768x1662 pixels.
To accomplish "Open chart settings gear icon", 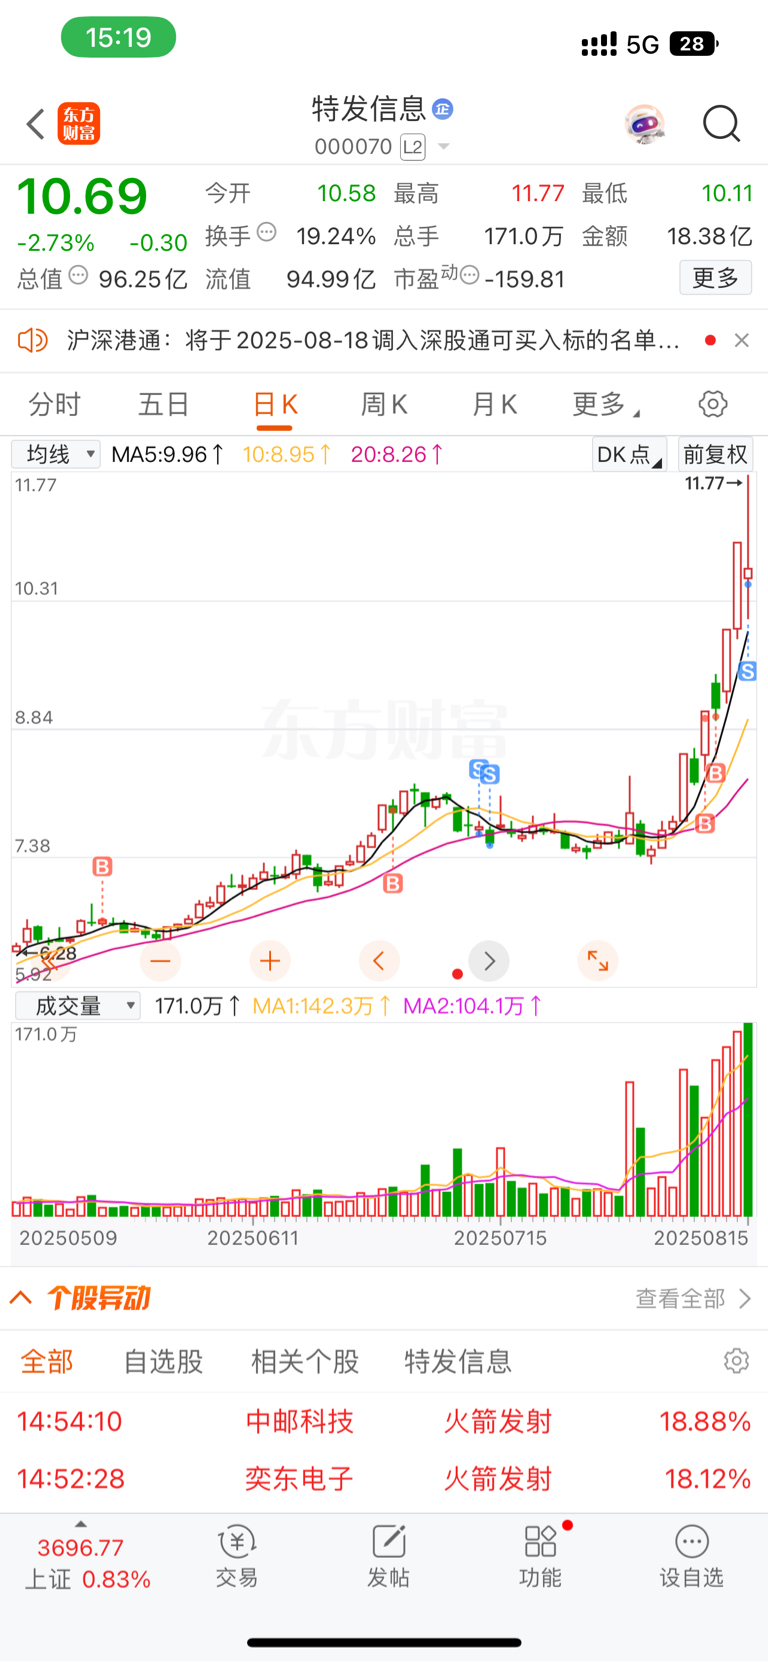I will (713, 405).
